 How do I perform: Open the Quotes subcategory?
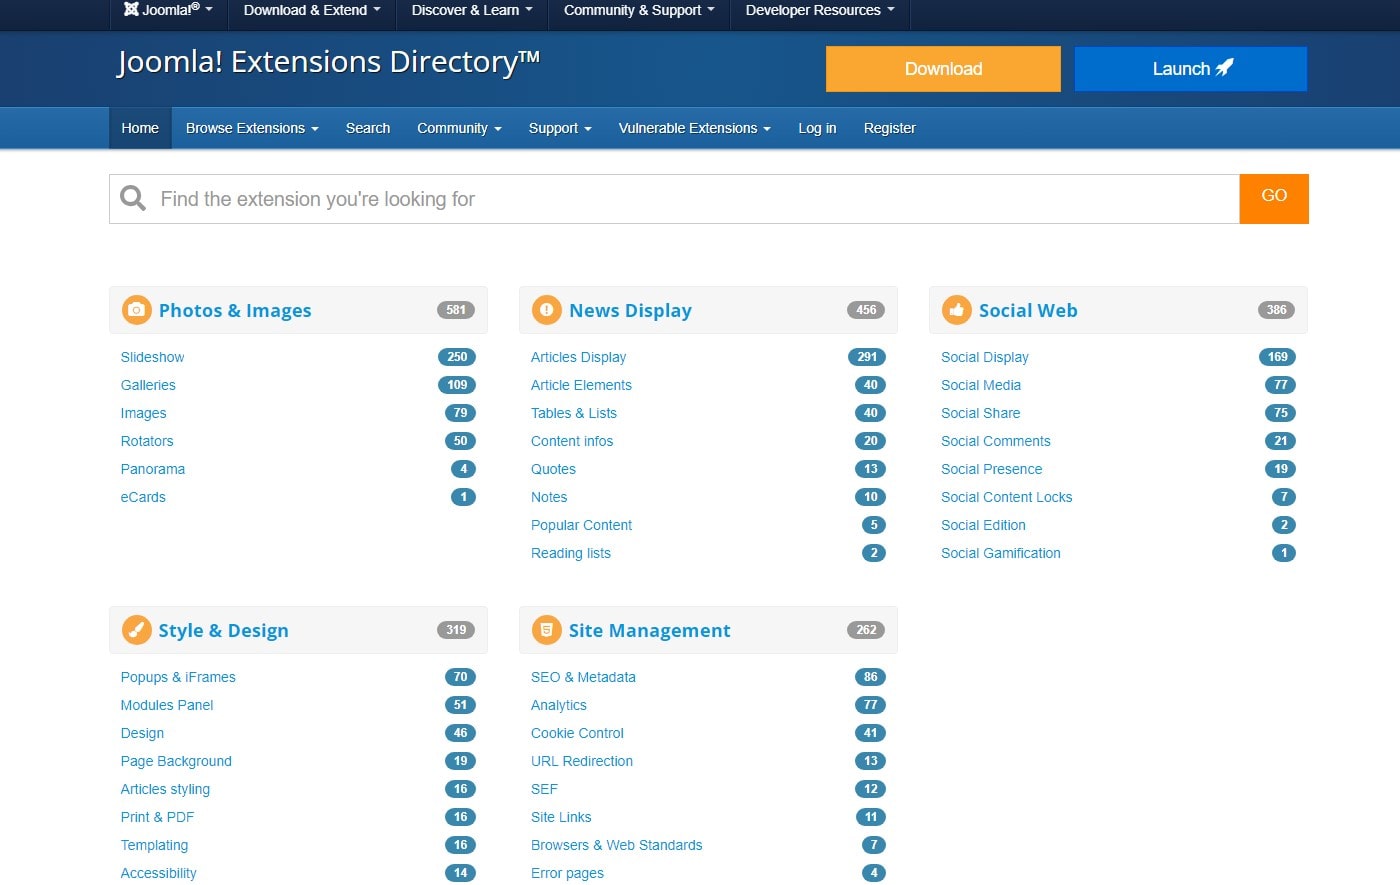(x=553, y=469)
